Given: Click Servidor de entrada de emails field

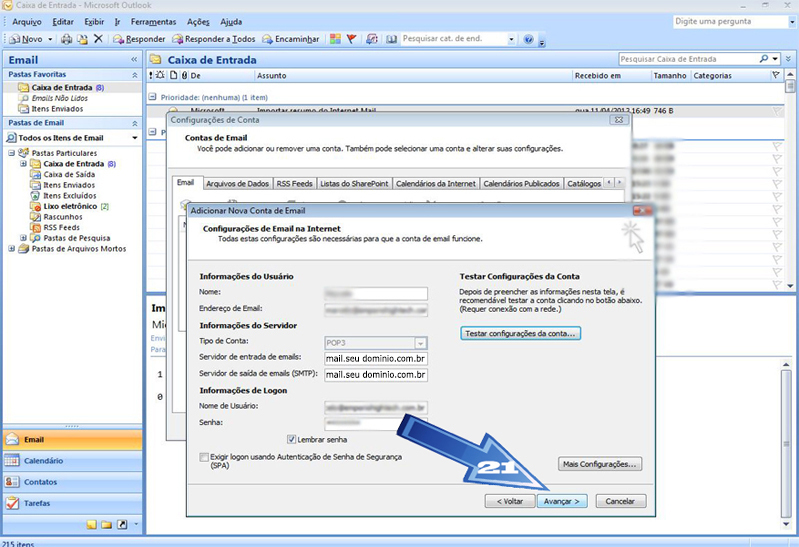Looking at the screenshot, I should [x=376, y=359].
